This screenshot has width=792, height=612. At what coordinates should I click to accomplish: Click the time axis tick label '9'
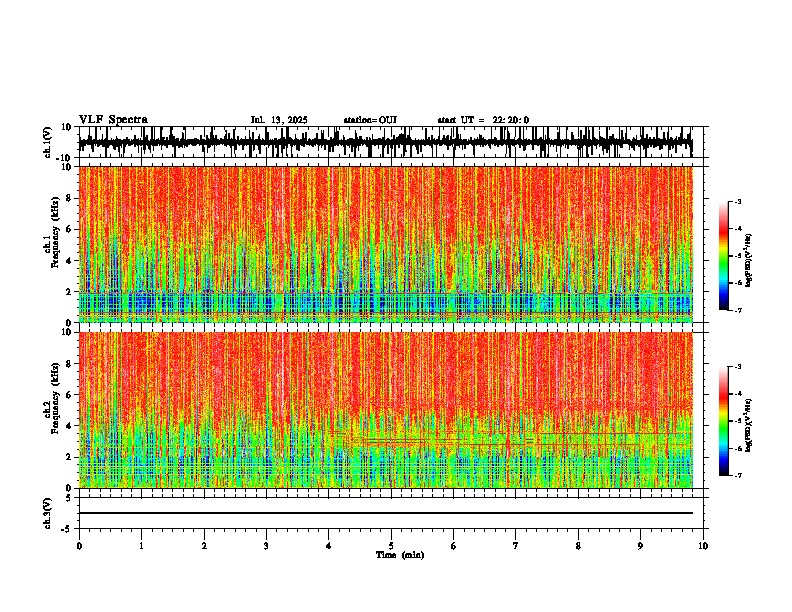pyautogui.click(x=640, y=546)
